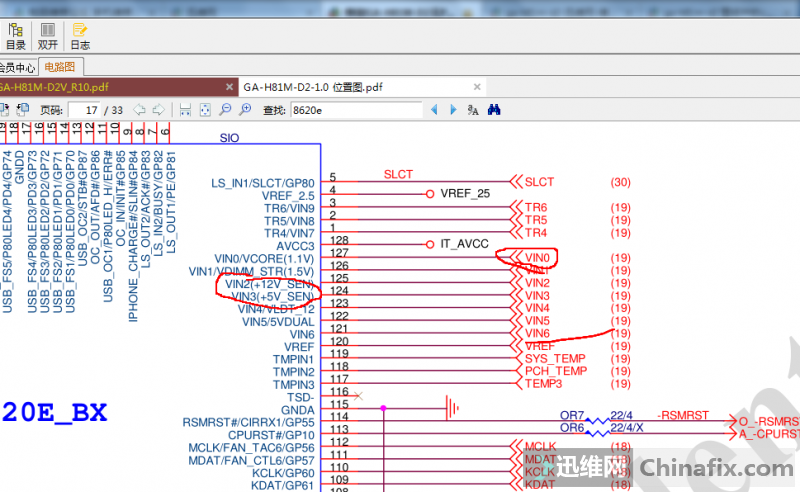The image size is (800, 492).
Task: Focus the page number field showing 17
Action: 85,110
